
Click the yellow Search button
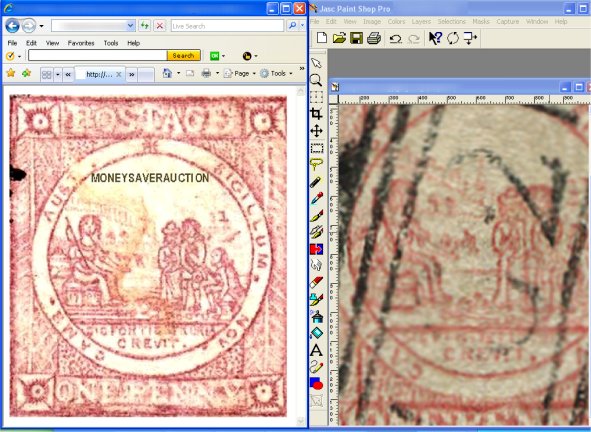click(184, 55)
